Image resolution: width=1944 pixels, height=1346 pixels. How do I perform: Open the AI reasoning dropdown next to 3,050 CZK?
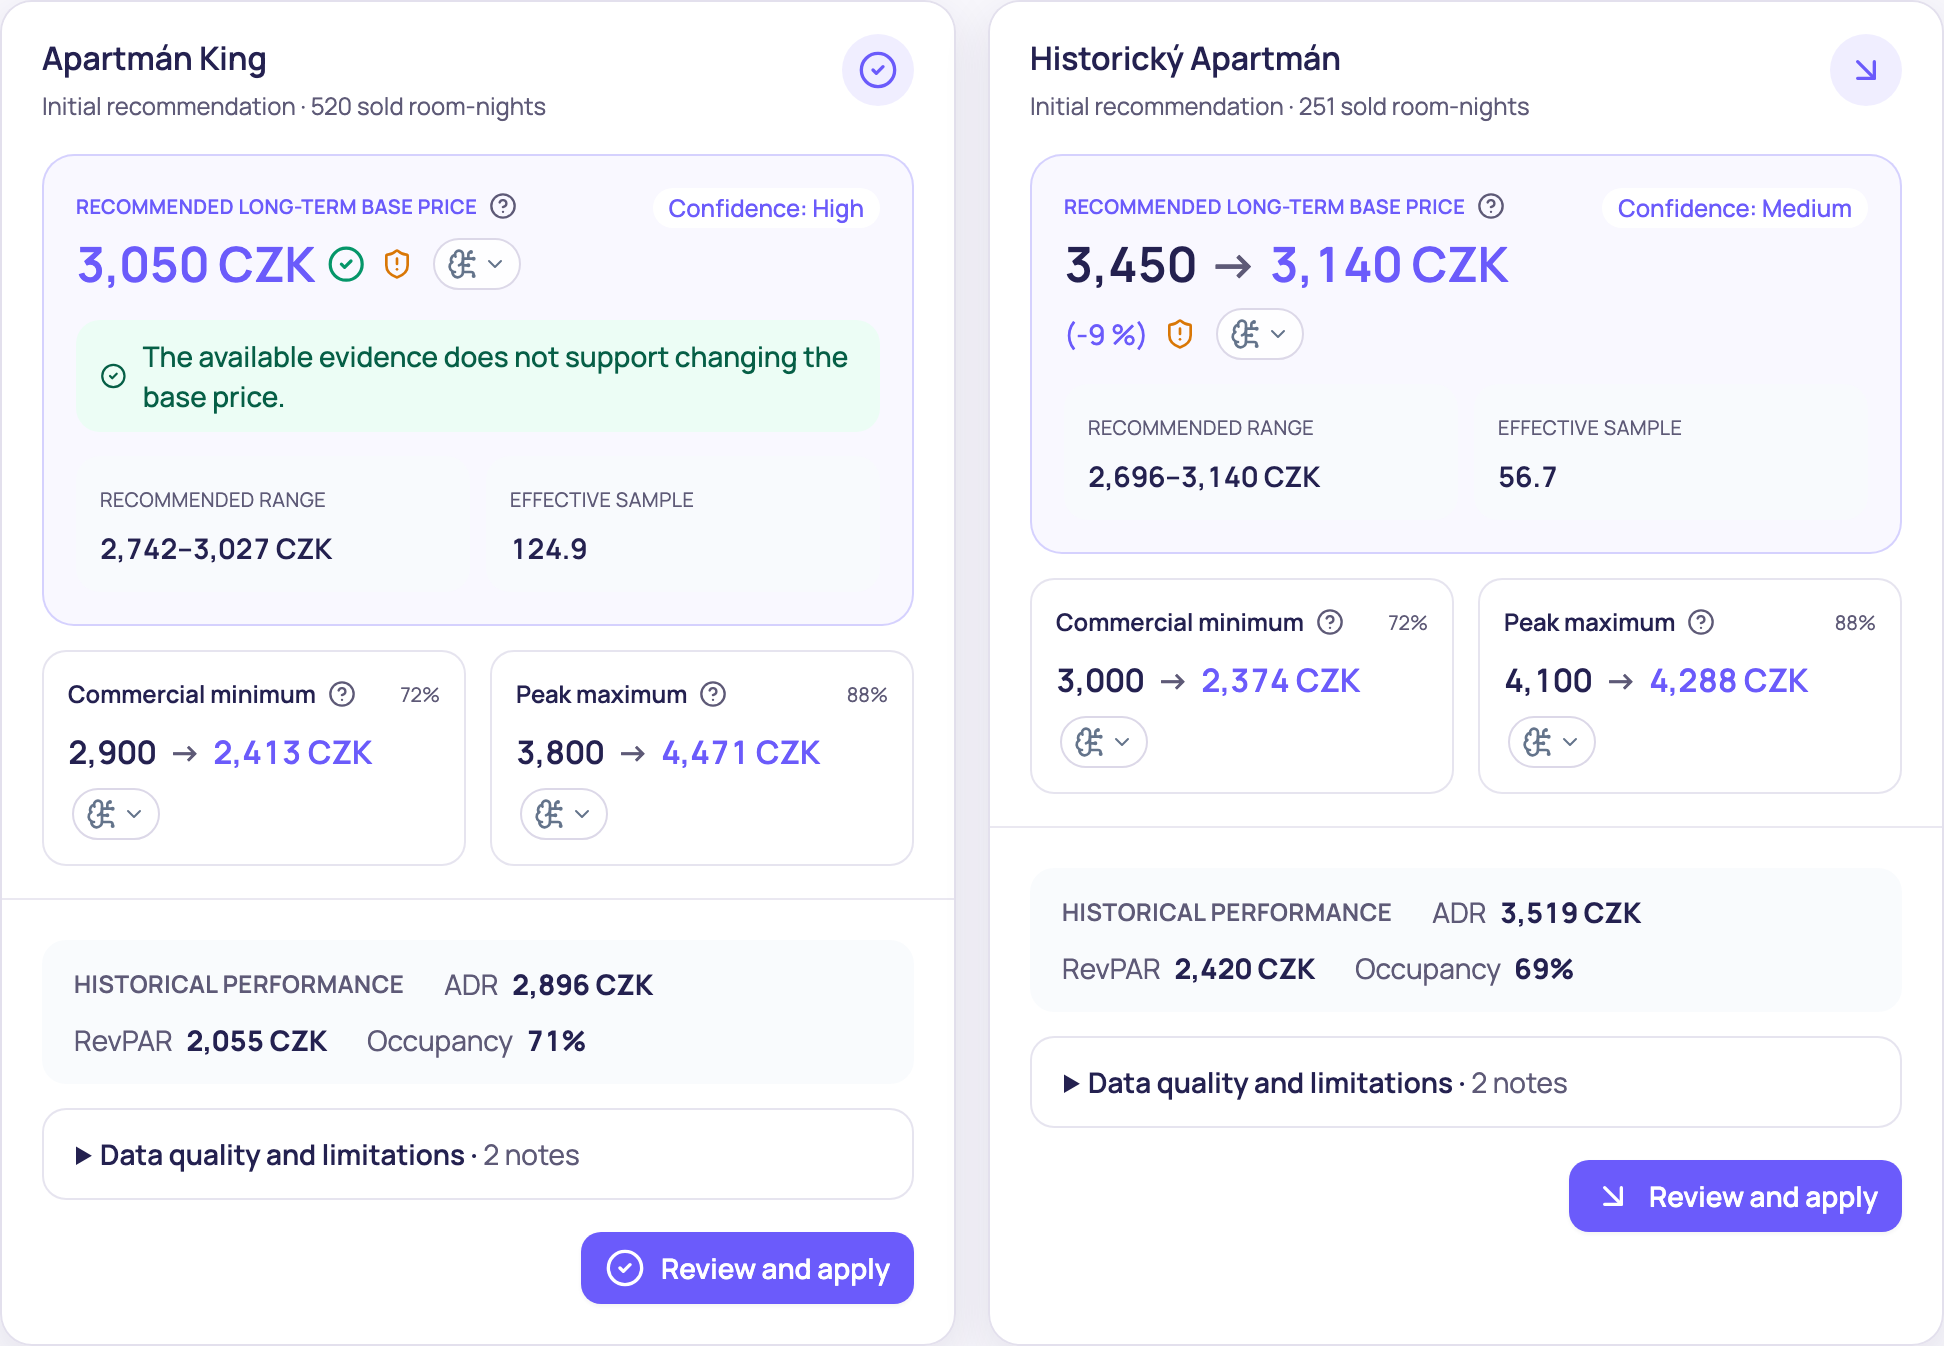477,264
